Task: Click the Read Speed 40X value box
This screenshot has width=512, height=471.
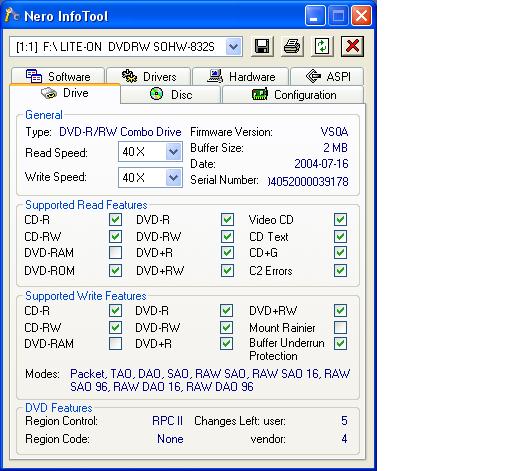Action: pyautogui.click(x=150, y=152)
